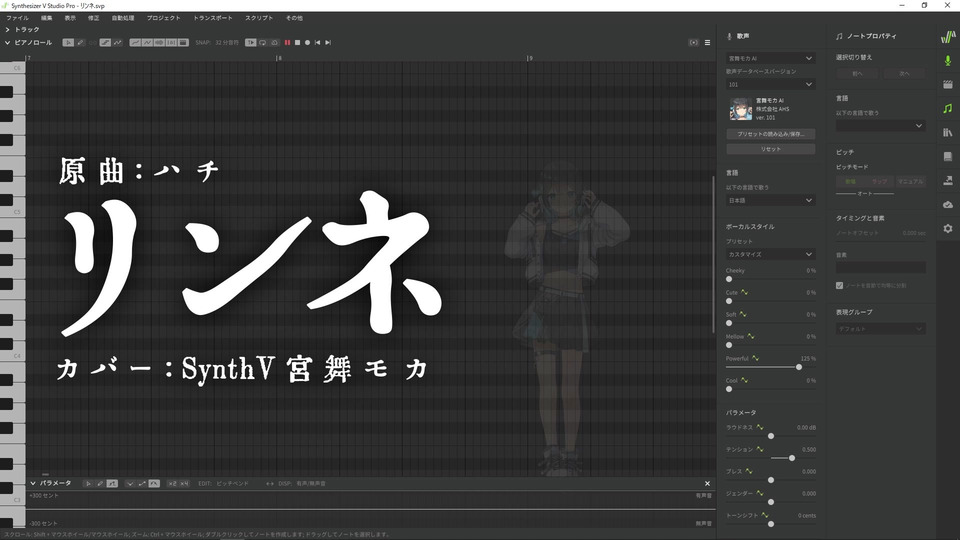Viewport: 960px width, 540px height.
Task: Open settings gear icon in sidebar
Action: click(948, 228)
